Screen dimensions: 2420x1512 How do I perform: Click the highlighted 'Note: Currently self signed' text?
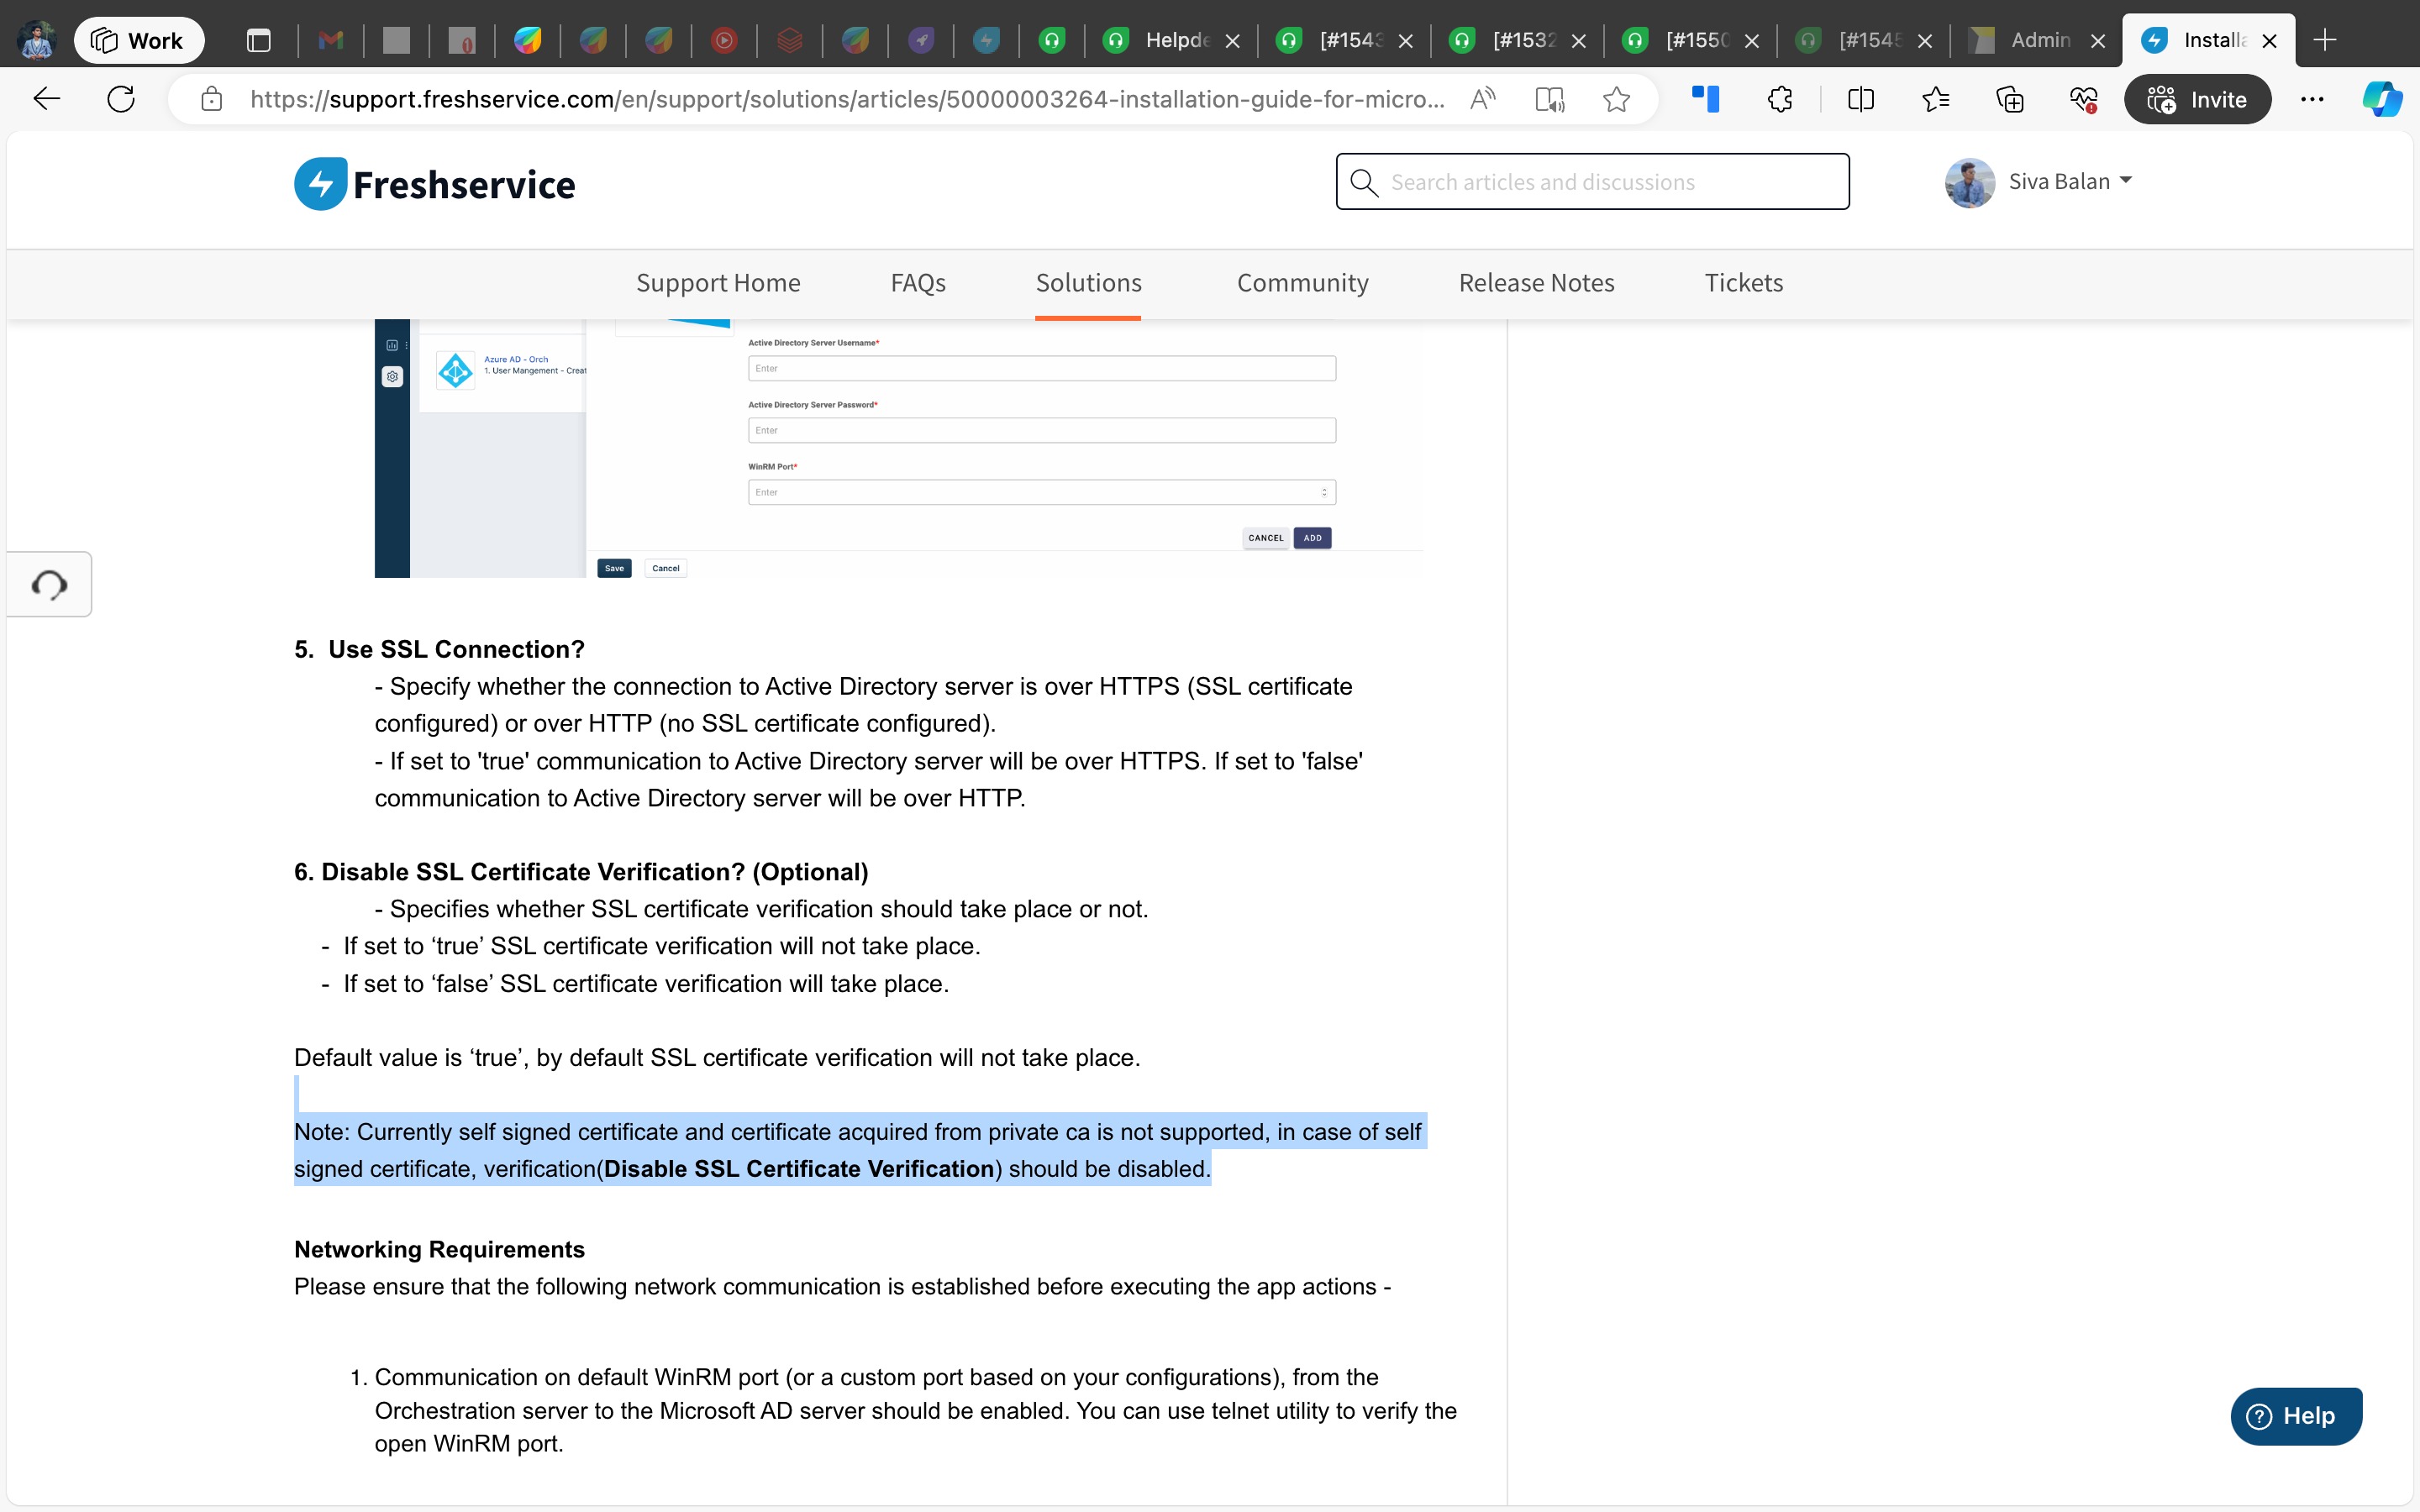click(x=858, y=1150)
